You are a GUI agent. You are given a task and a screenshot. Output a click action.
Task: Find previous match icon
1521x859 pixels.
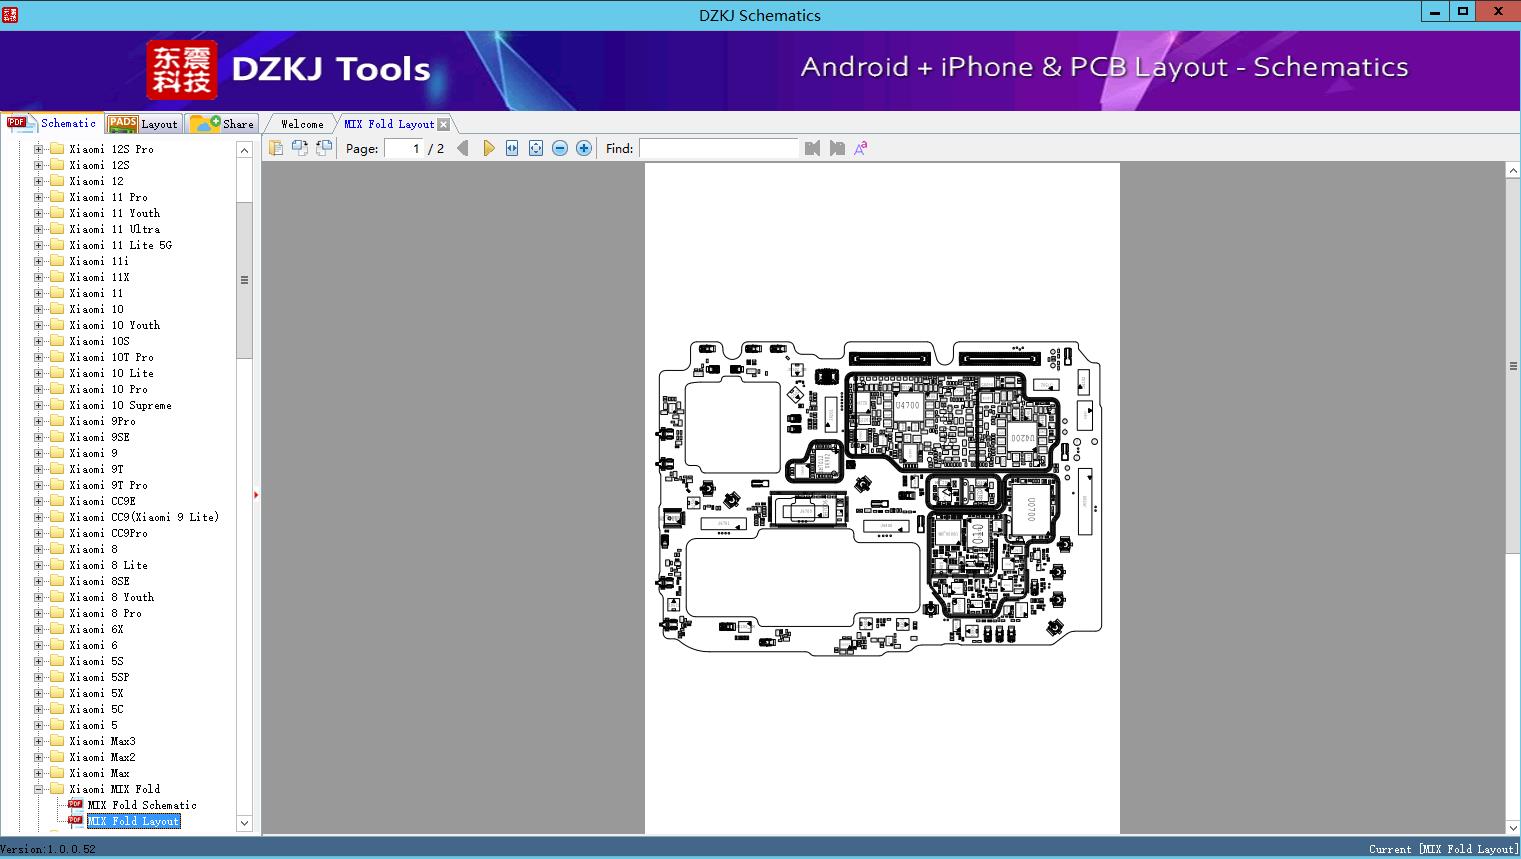coord(812,148)
